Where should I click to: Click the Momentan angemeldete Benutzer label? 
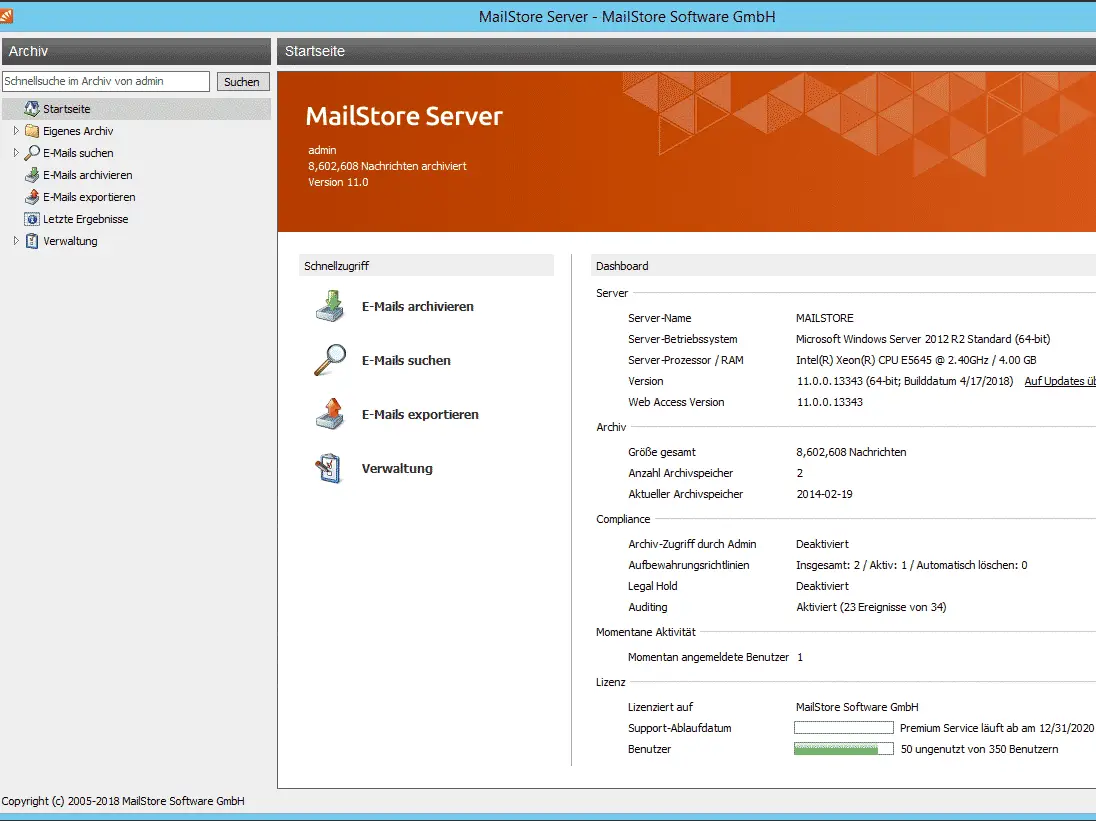(x=708, y=657)
